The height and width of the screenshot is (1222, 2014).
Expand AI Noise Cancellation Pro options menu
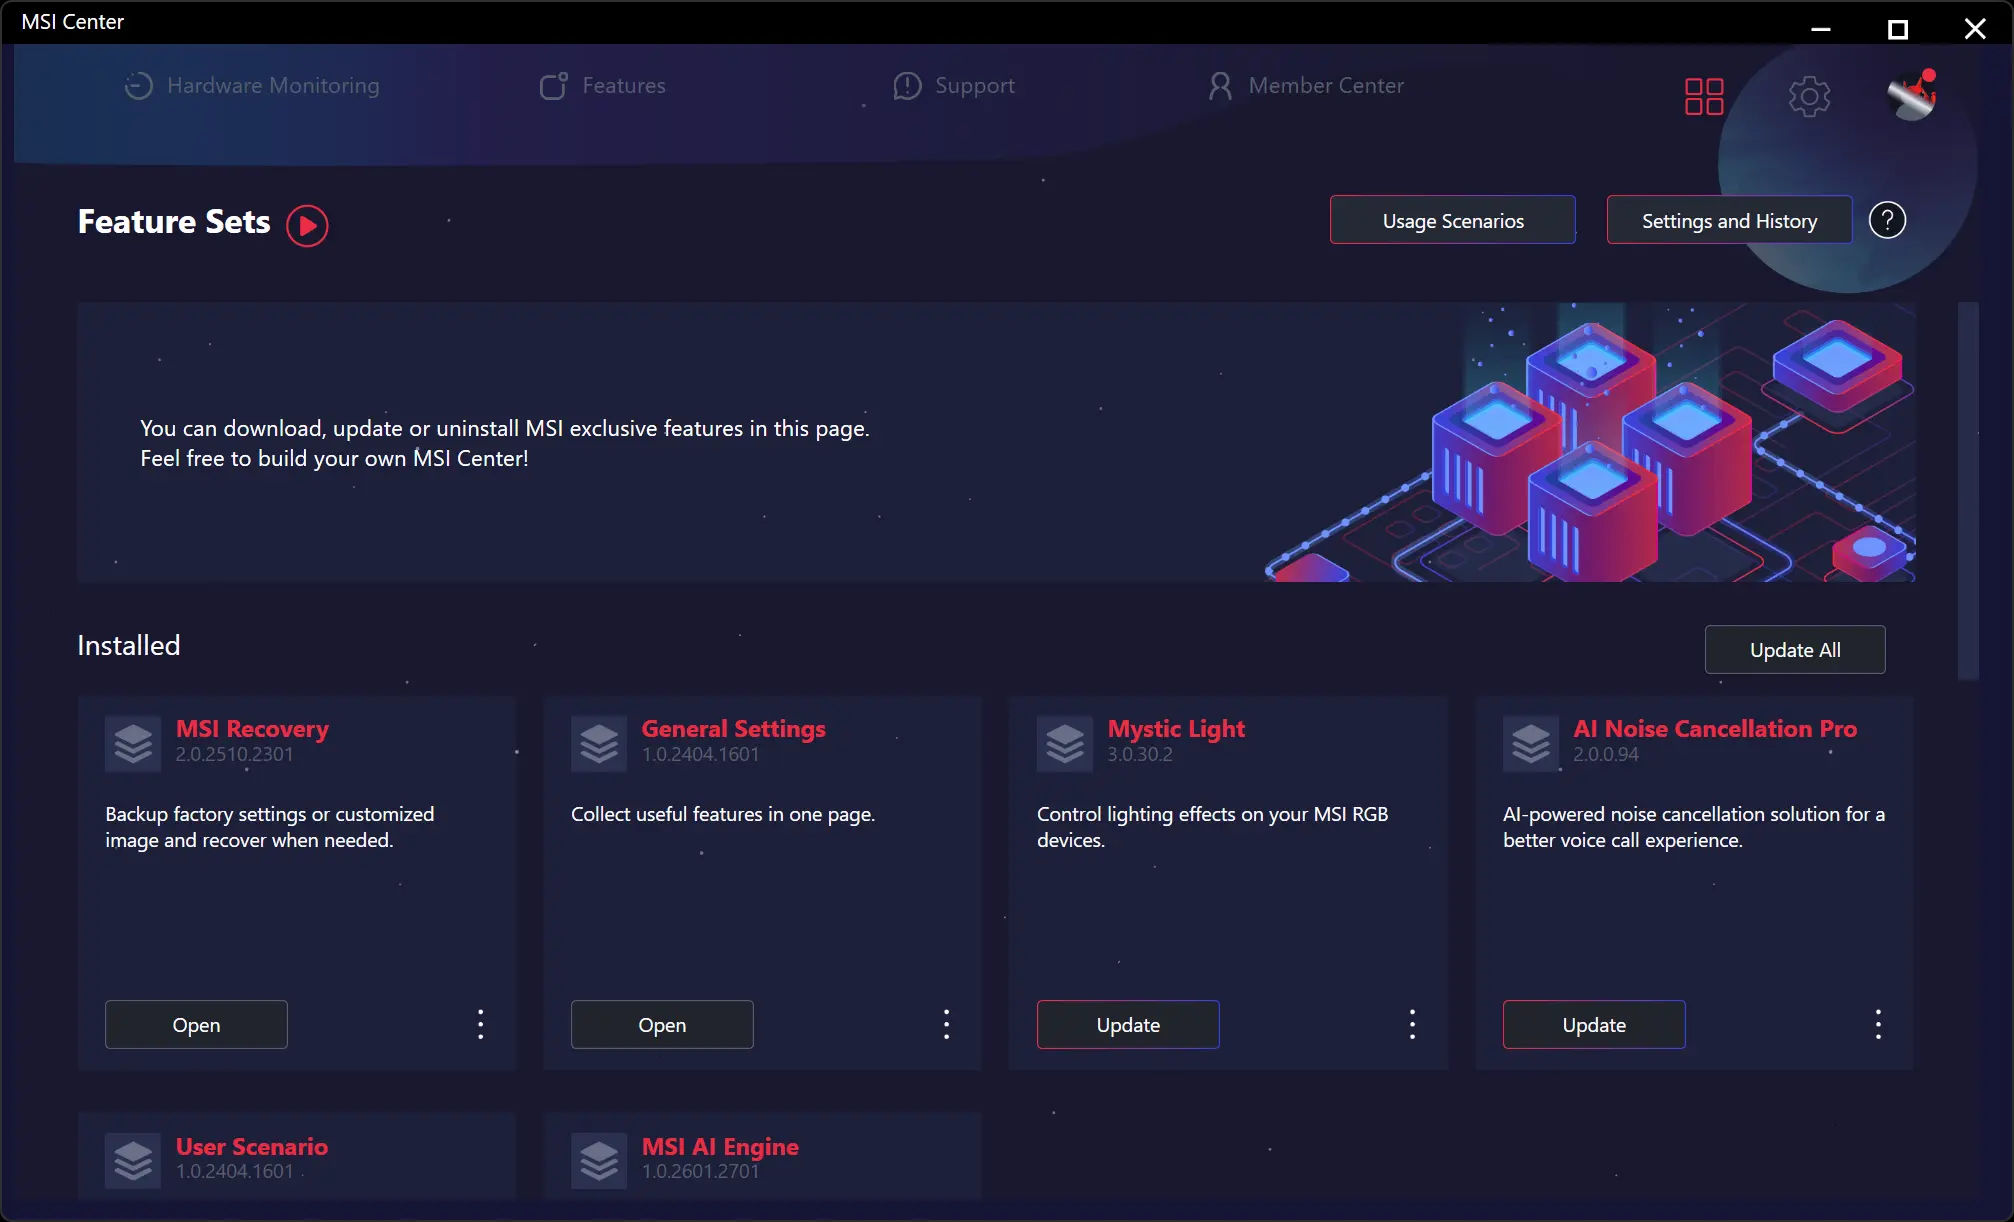pos(1879,1024)
